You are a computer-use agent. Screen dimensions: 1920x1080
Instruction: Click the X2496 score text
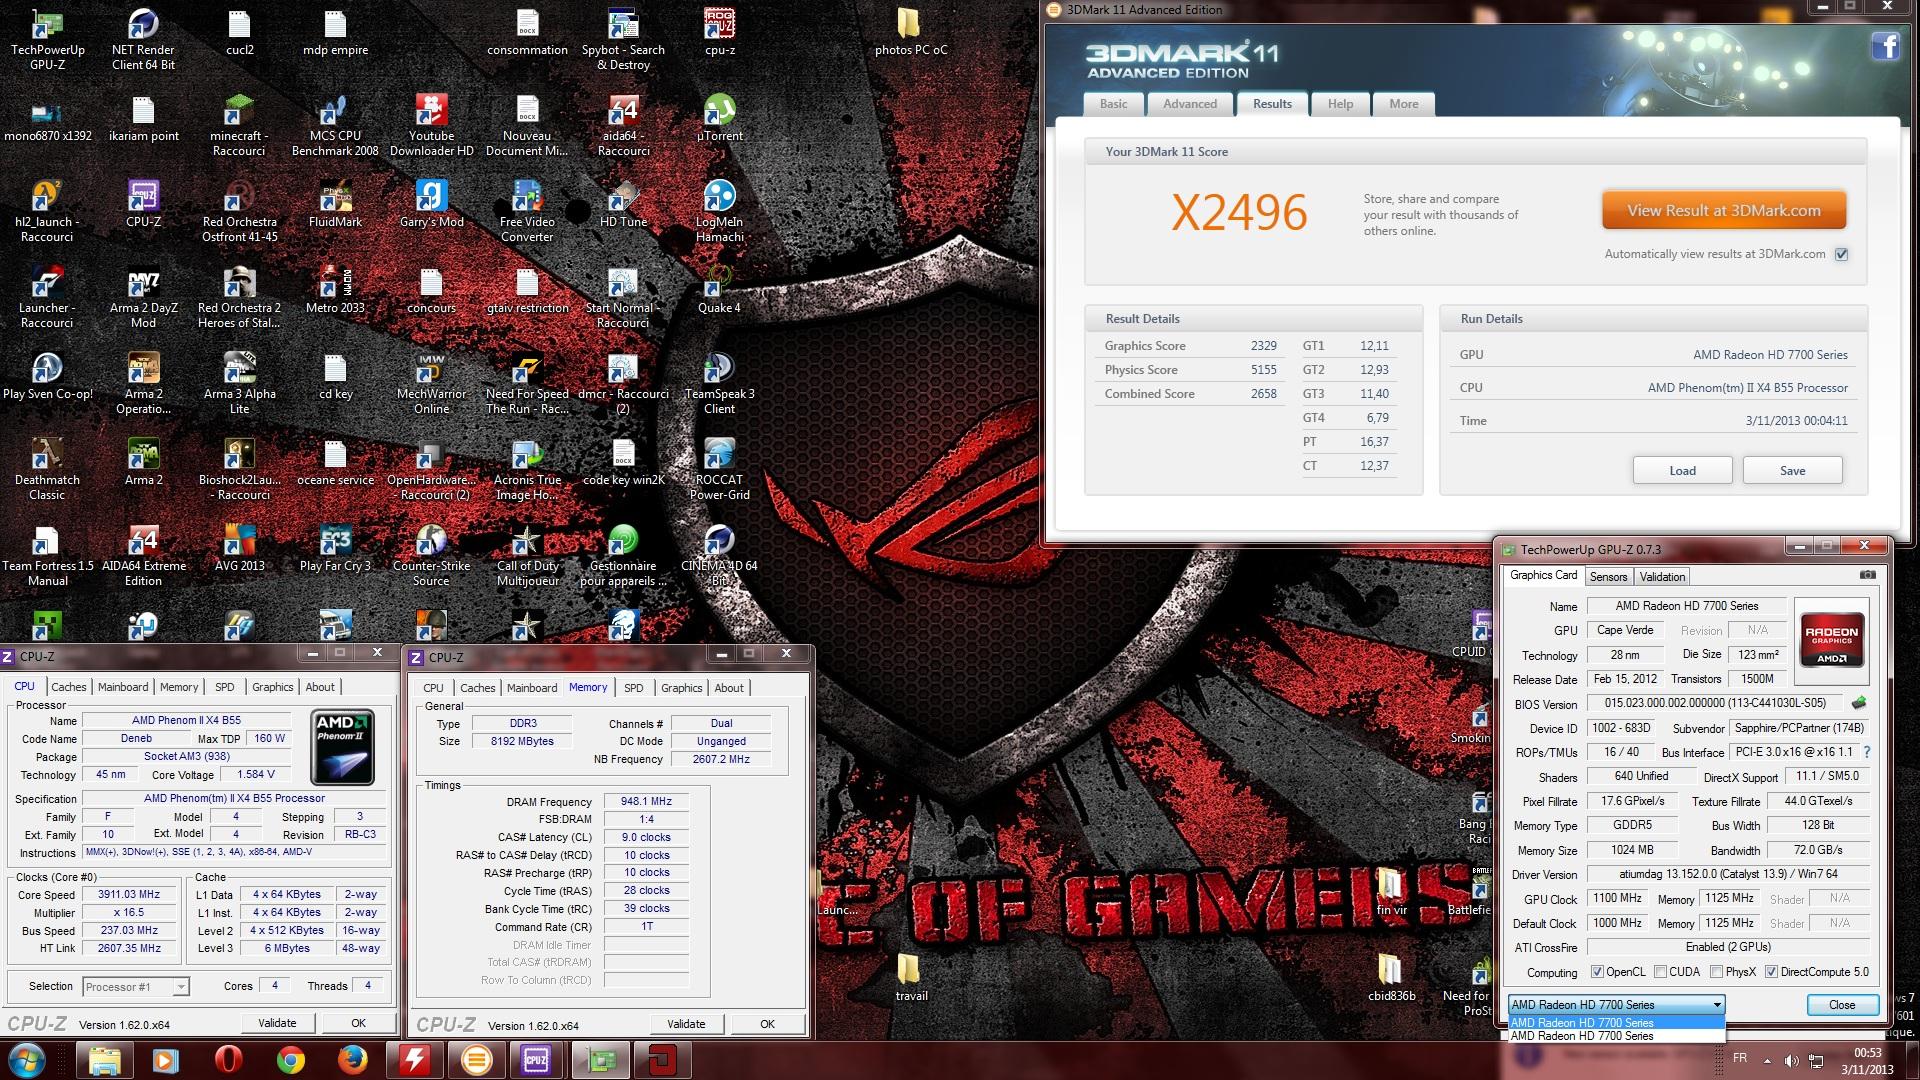pyautogui.click(x=1239, y=213)
